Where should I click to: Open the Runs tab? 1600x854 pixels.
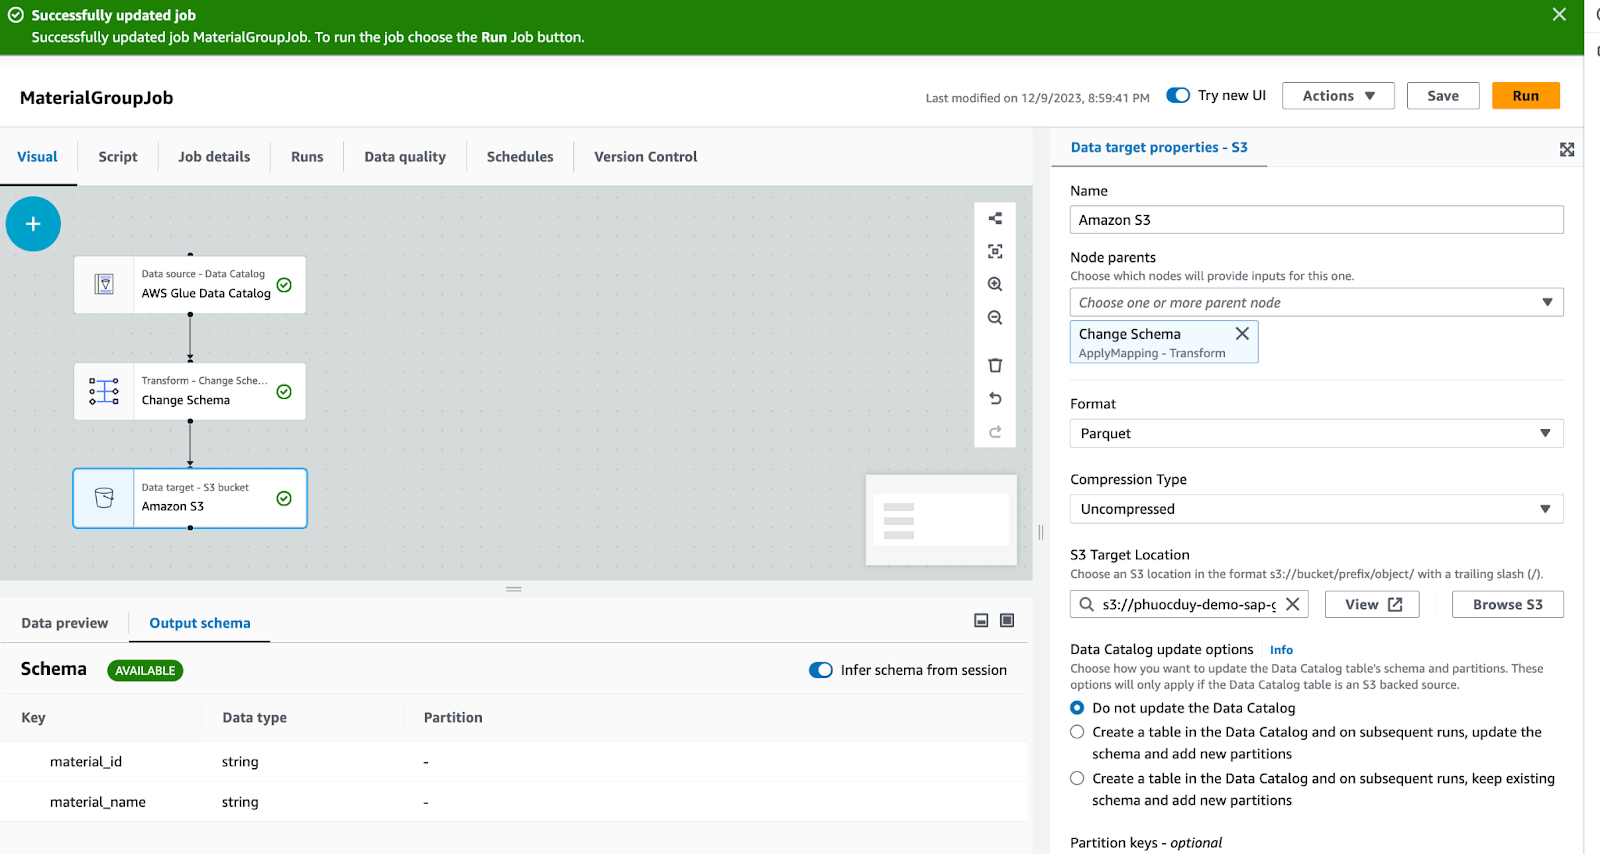pos(307,156)
